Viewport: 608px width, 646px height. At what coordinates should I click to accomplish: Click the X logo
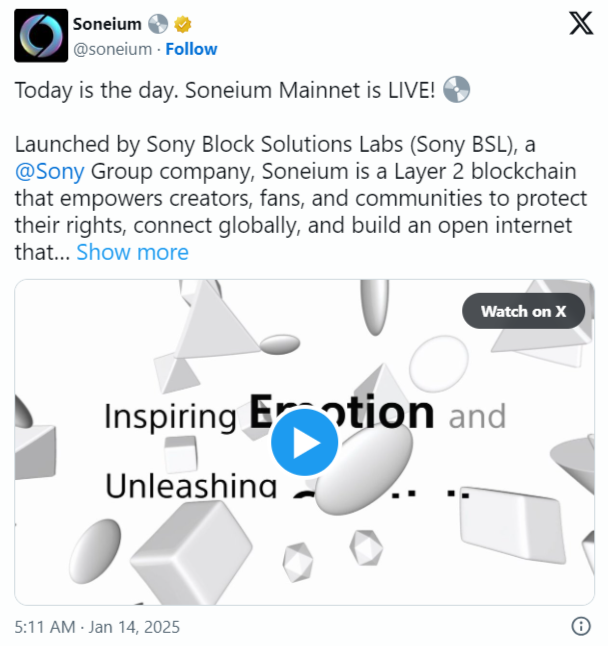[580, 24]
